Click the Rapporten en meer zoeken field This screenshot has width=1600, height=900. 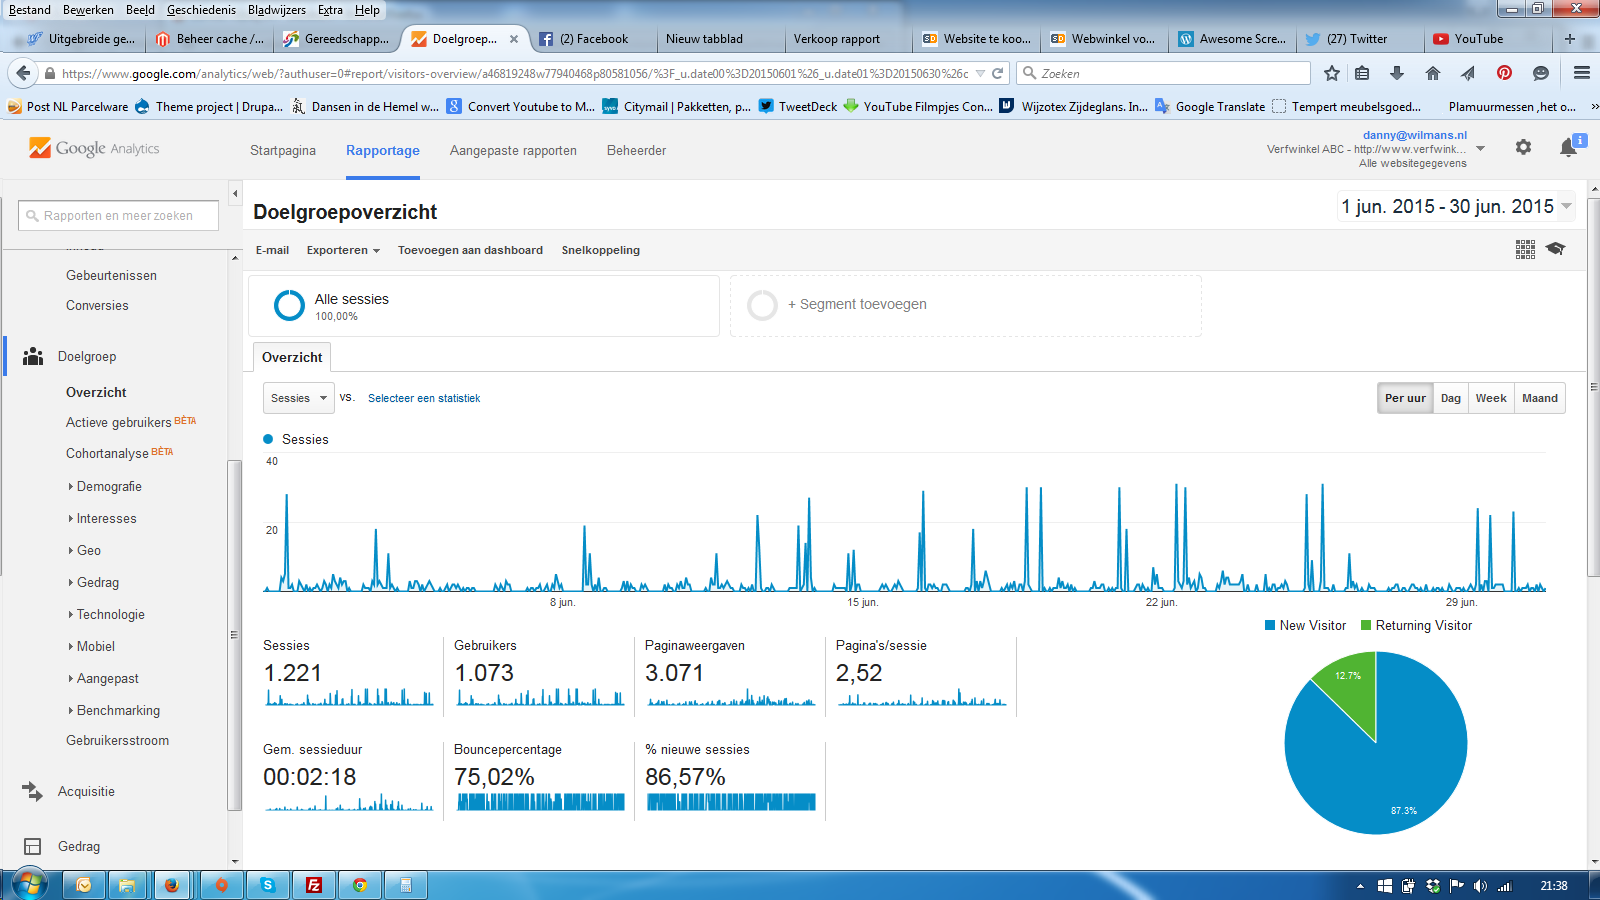point(118,215)
